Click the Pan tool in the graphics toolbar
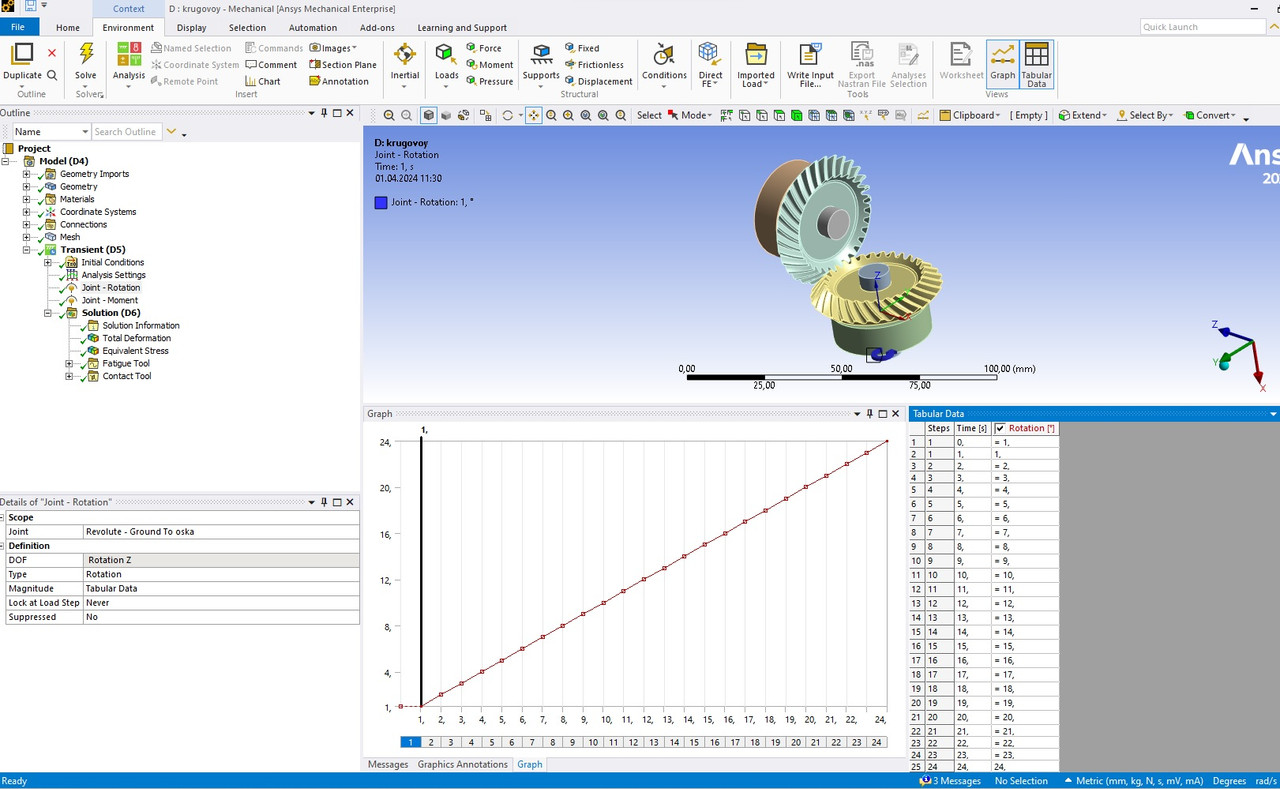1280x789 pixels. 533,115
